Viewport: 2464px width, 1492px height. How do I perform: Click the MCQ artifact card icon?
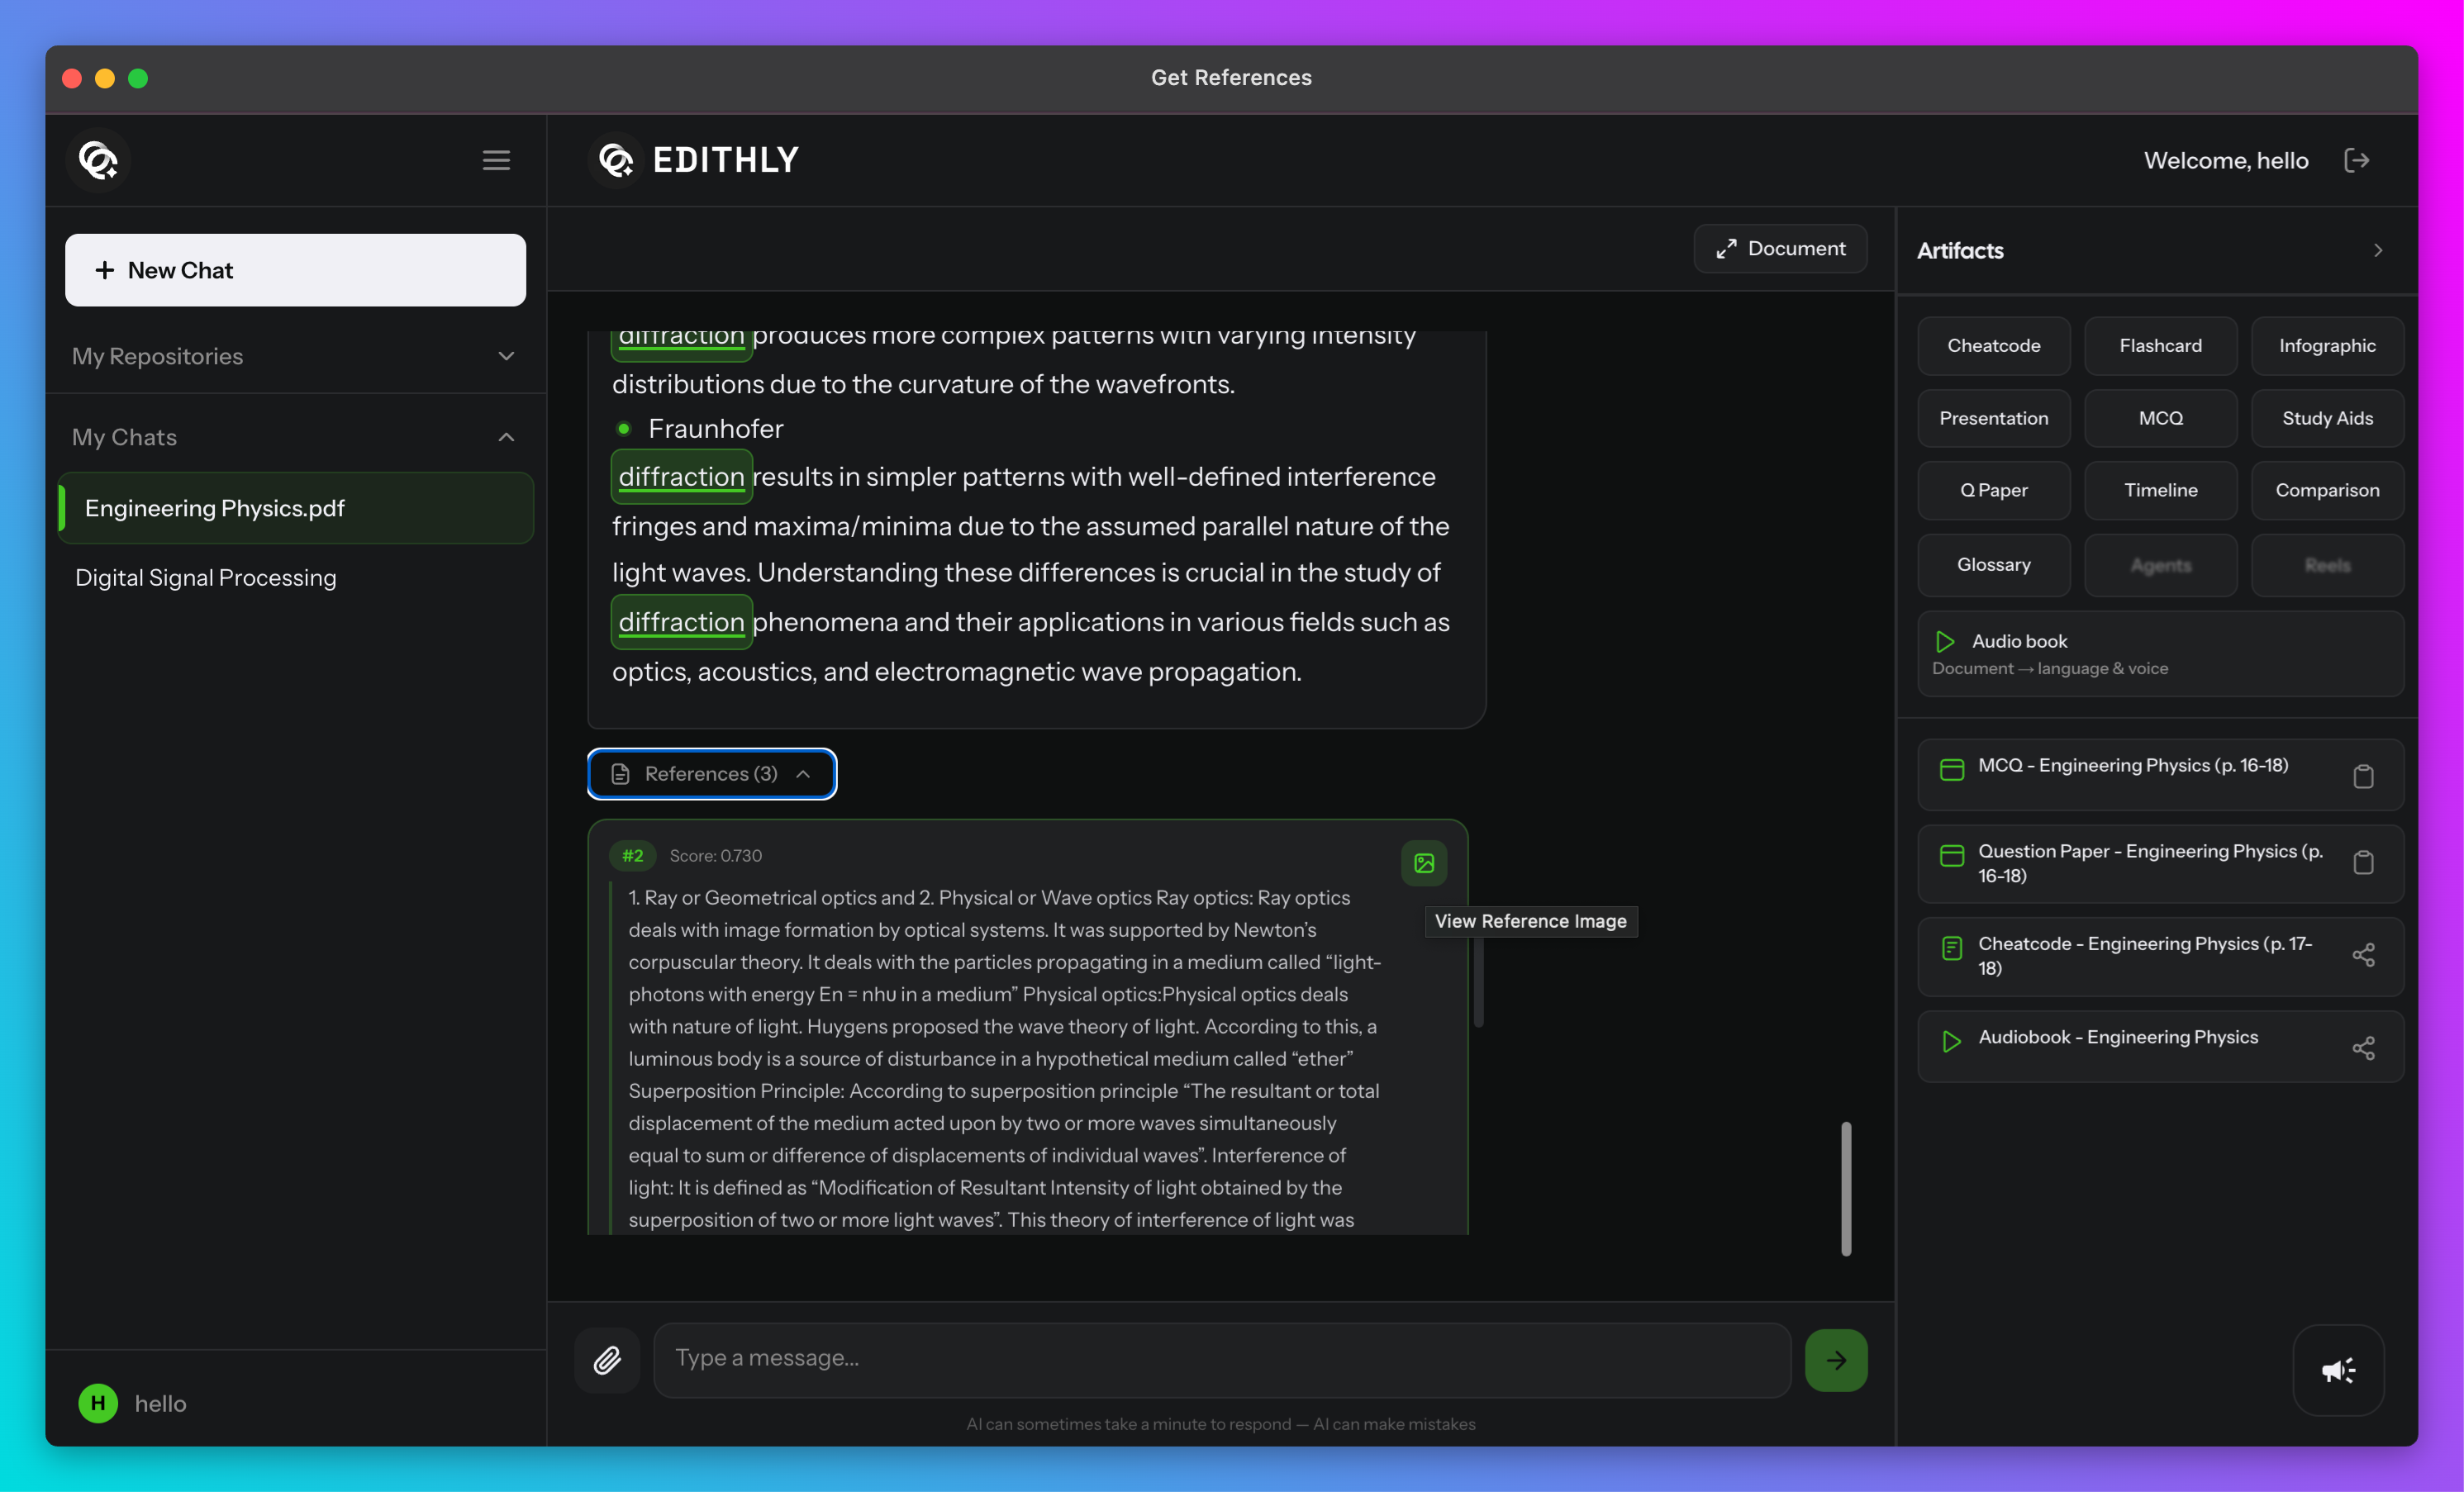pyautogui.click(x=1951, y=769)
